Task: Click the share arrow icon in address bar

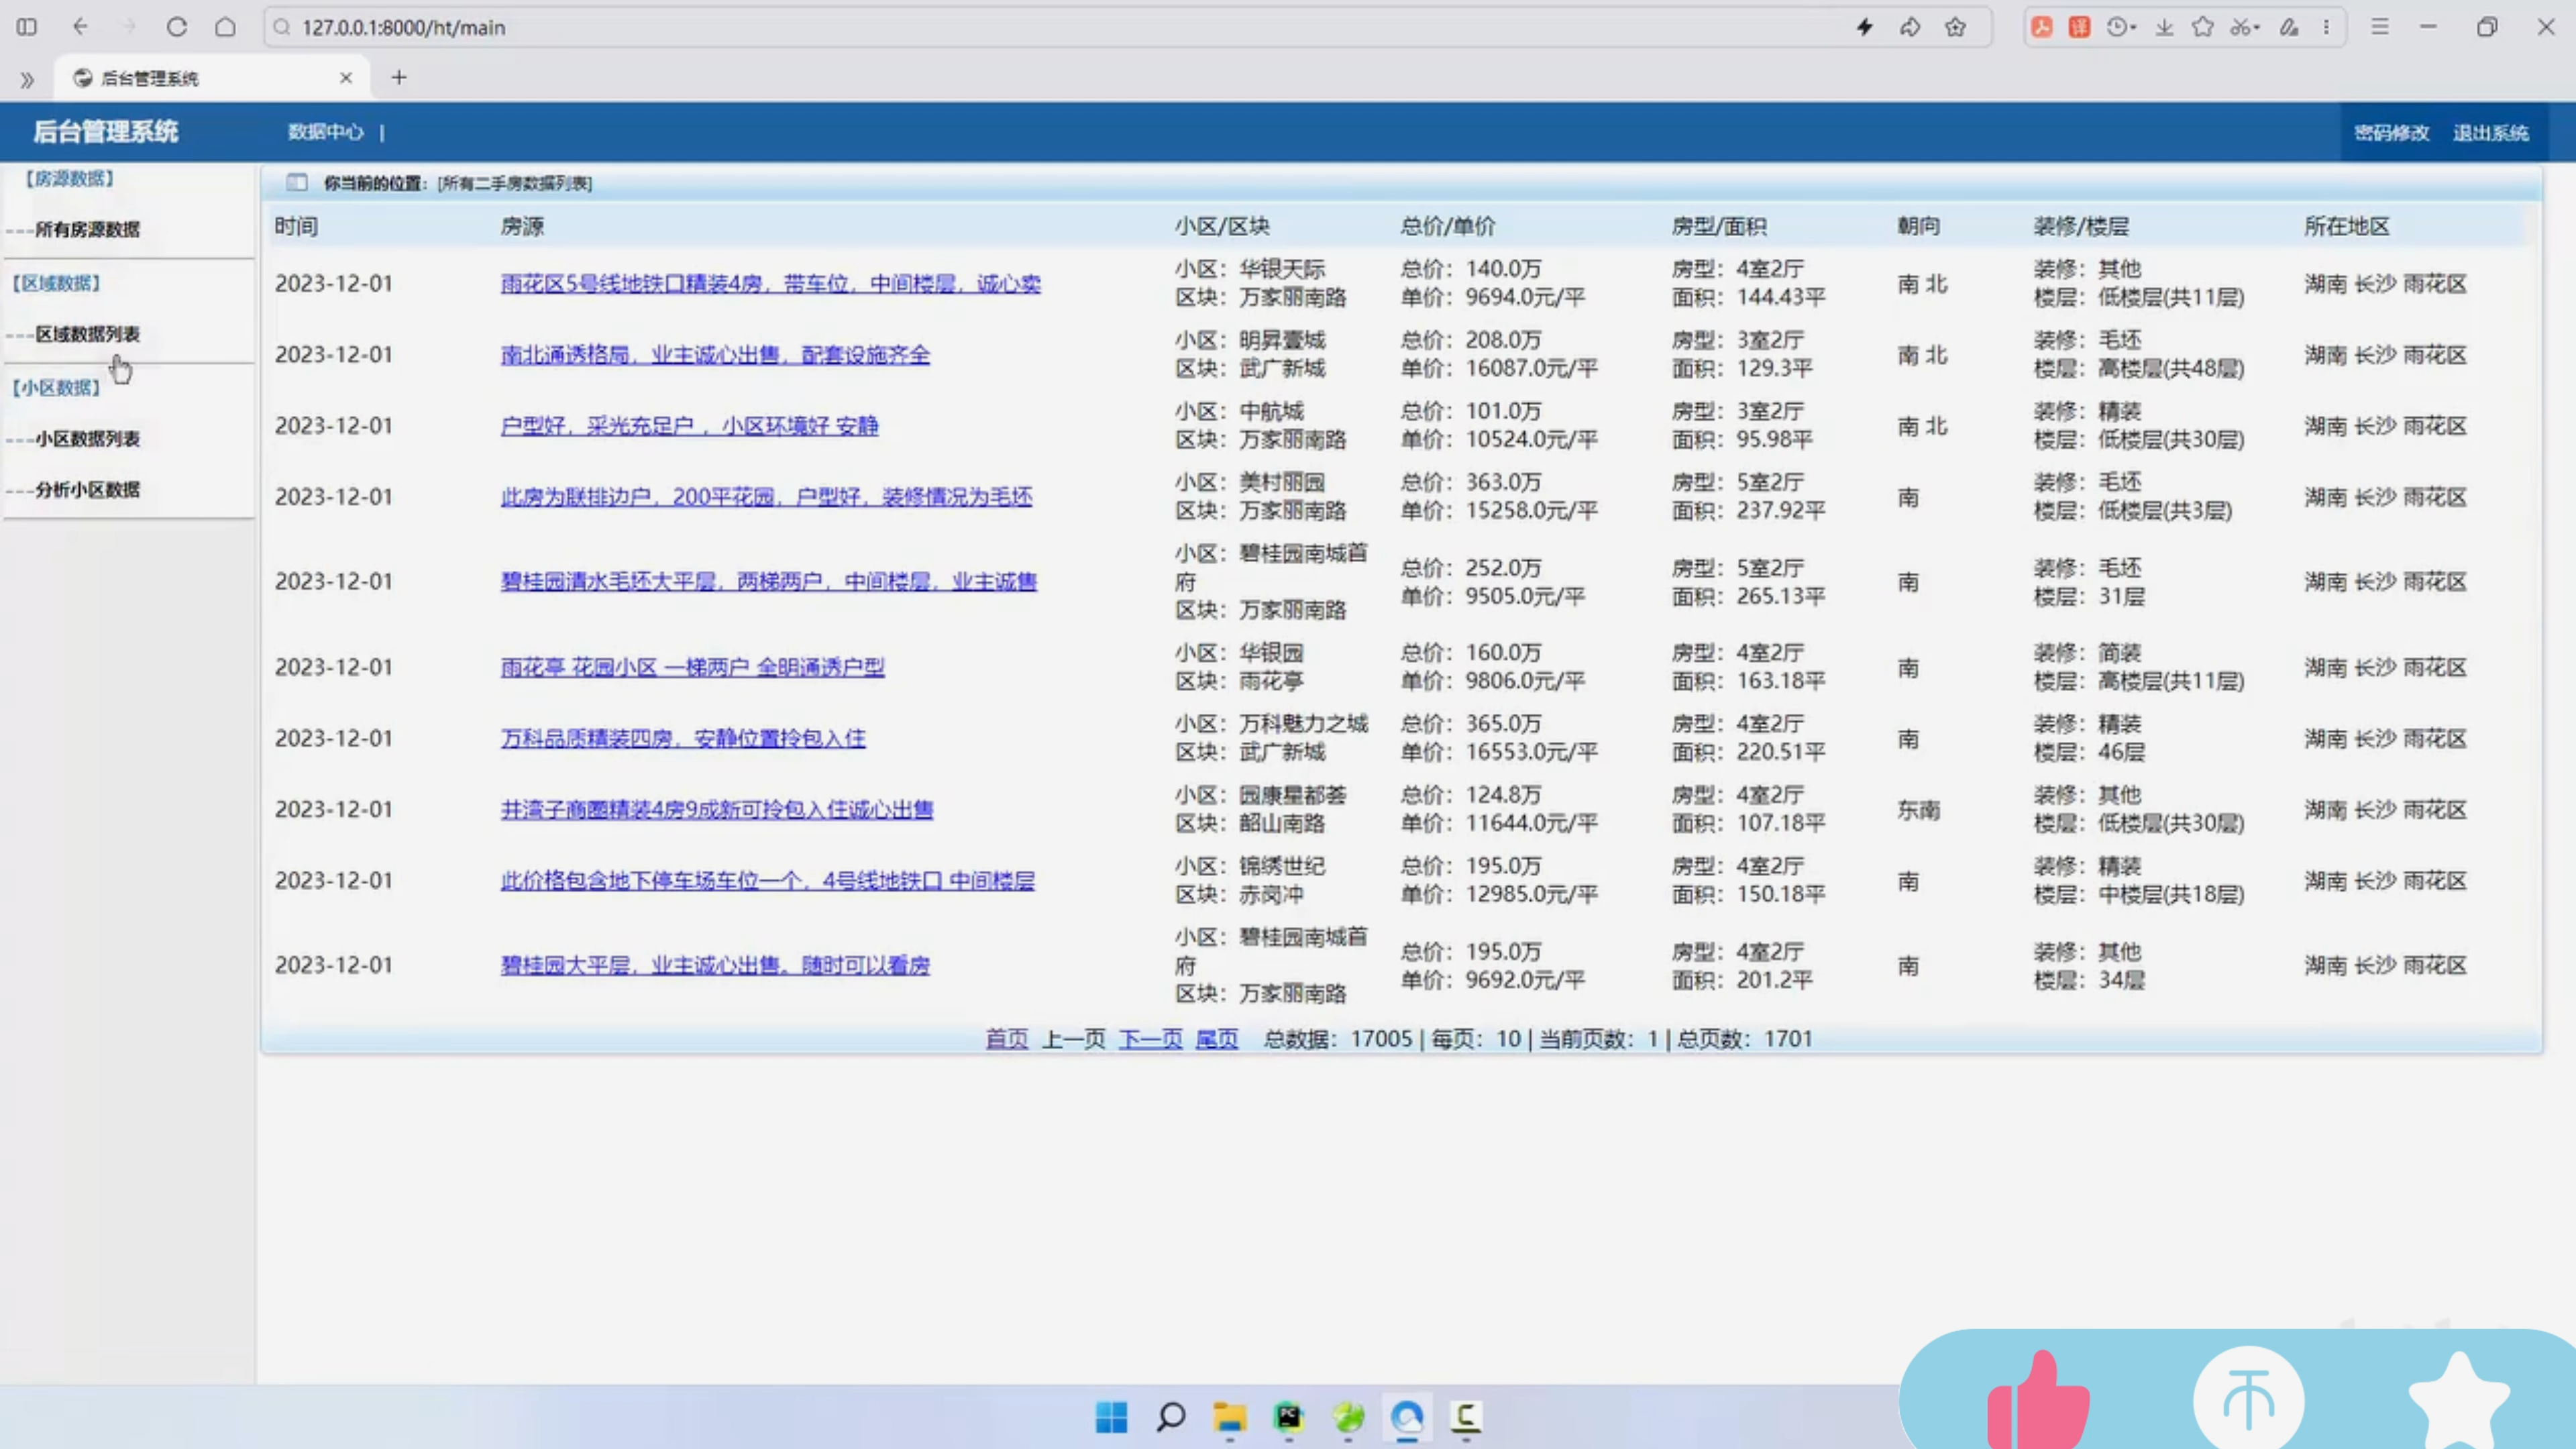Action: (x=1910, y=27)
